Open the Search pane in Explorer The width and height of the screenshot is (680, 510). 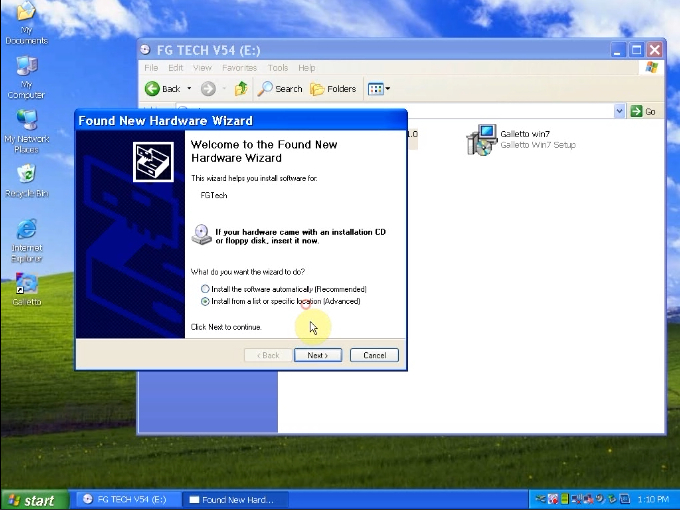(x=280, y=89)
